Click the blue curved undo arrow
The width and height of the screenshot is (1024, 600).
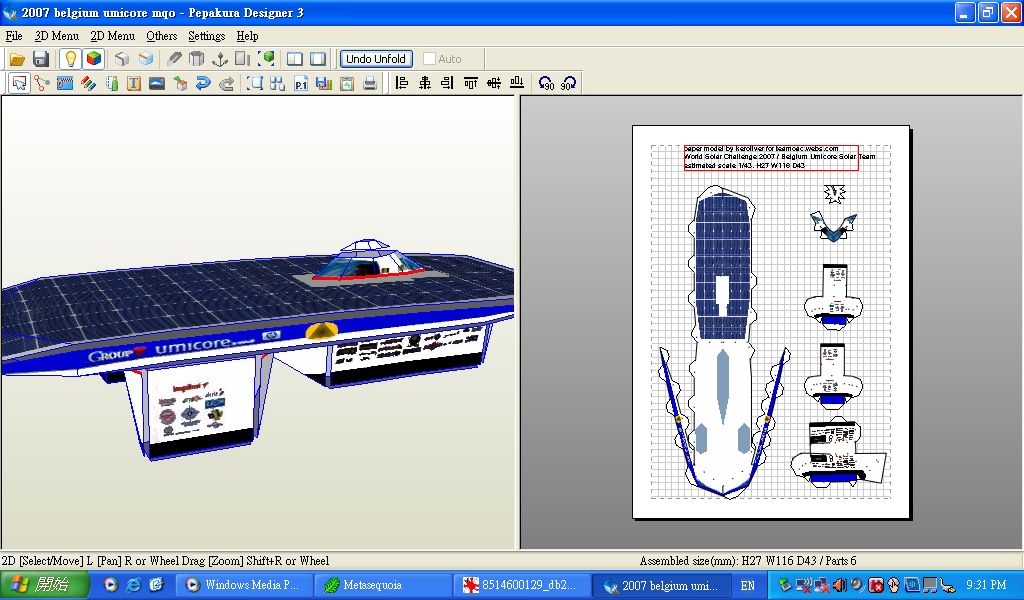(x=203, y=84)
